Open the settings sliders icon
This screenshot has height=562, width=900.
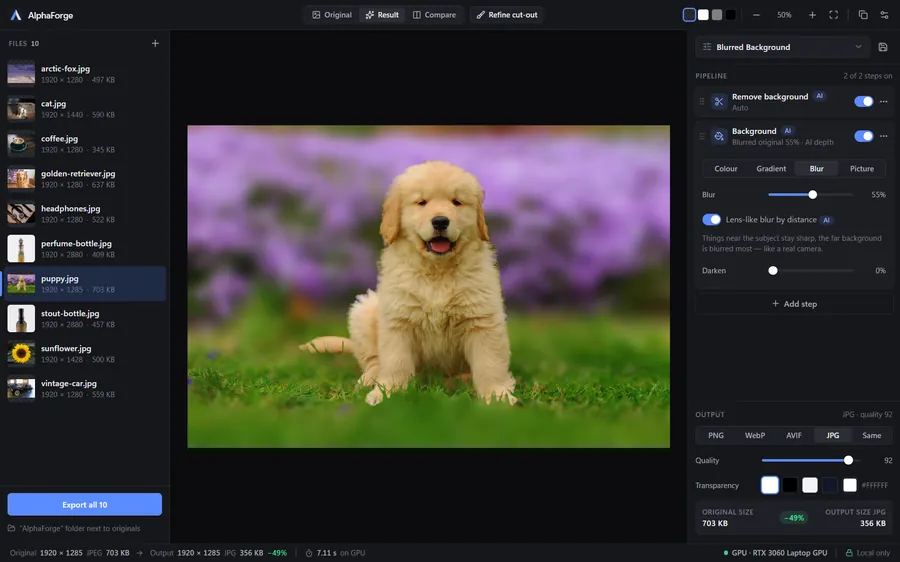(884, 15)
